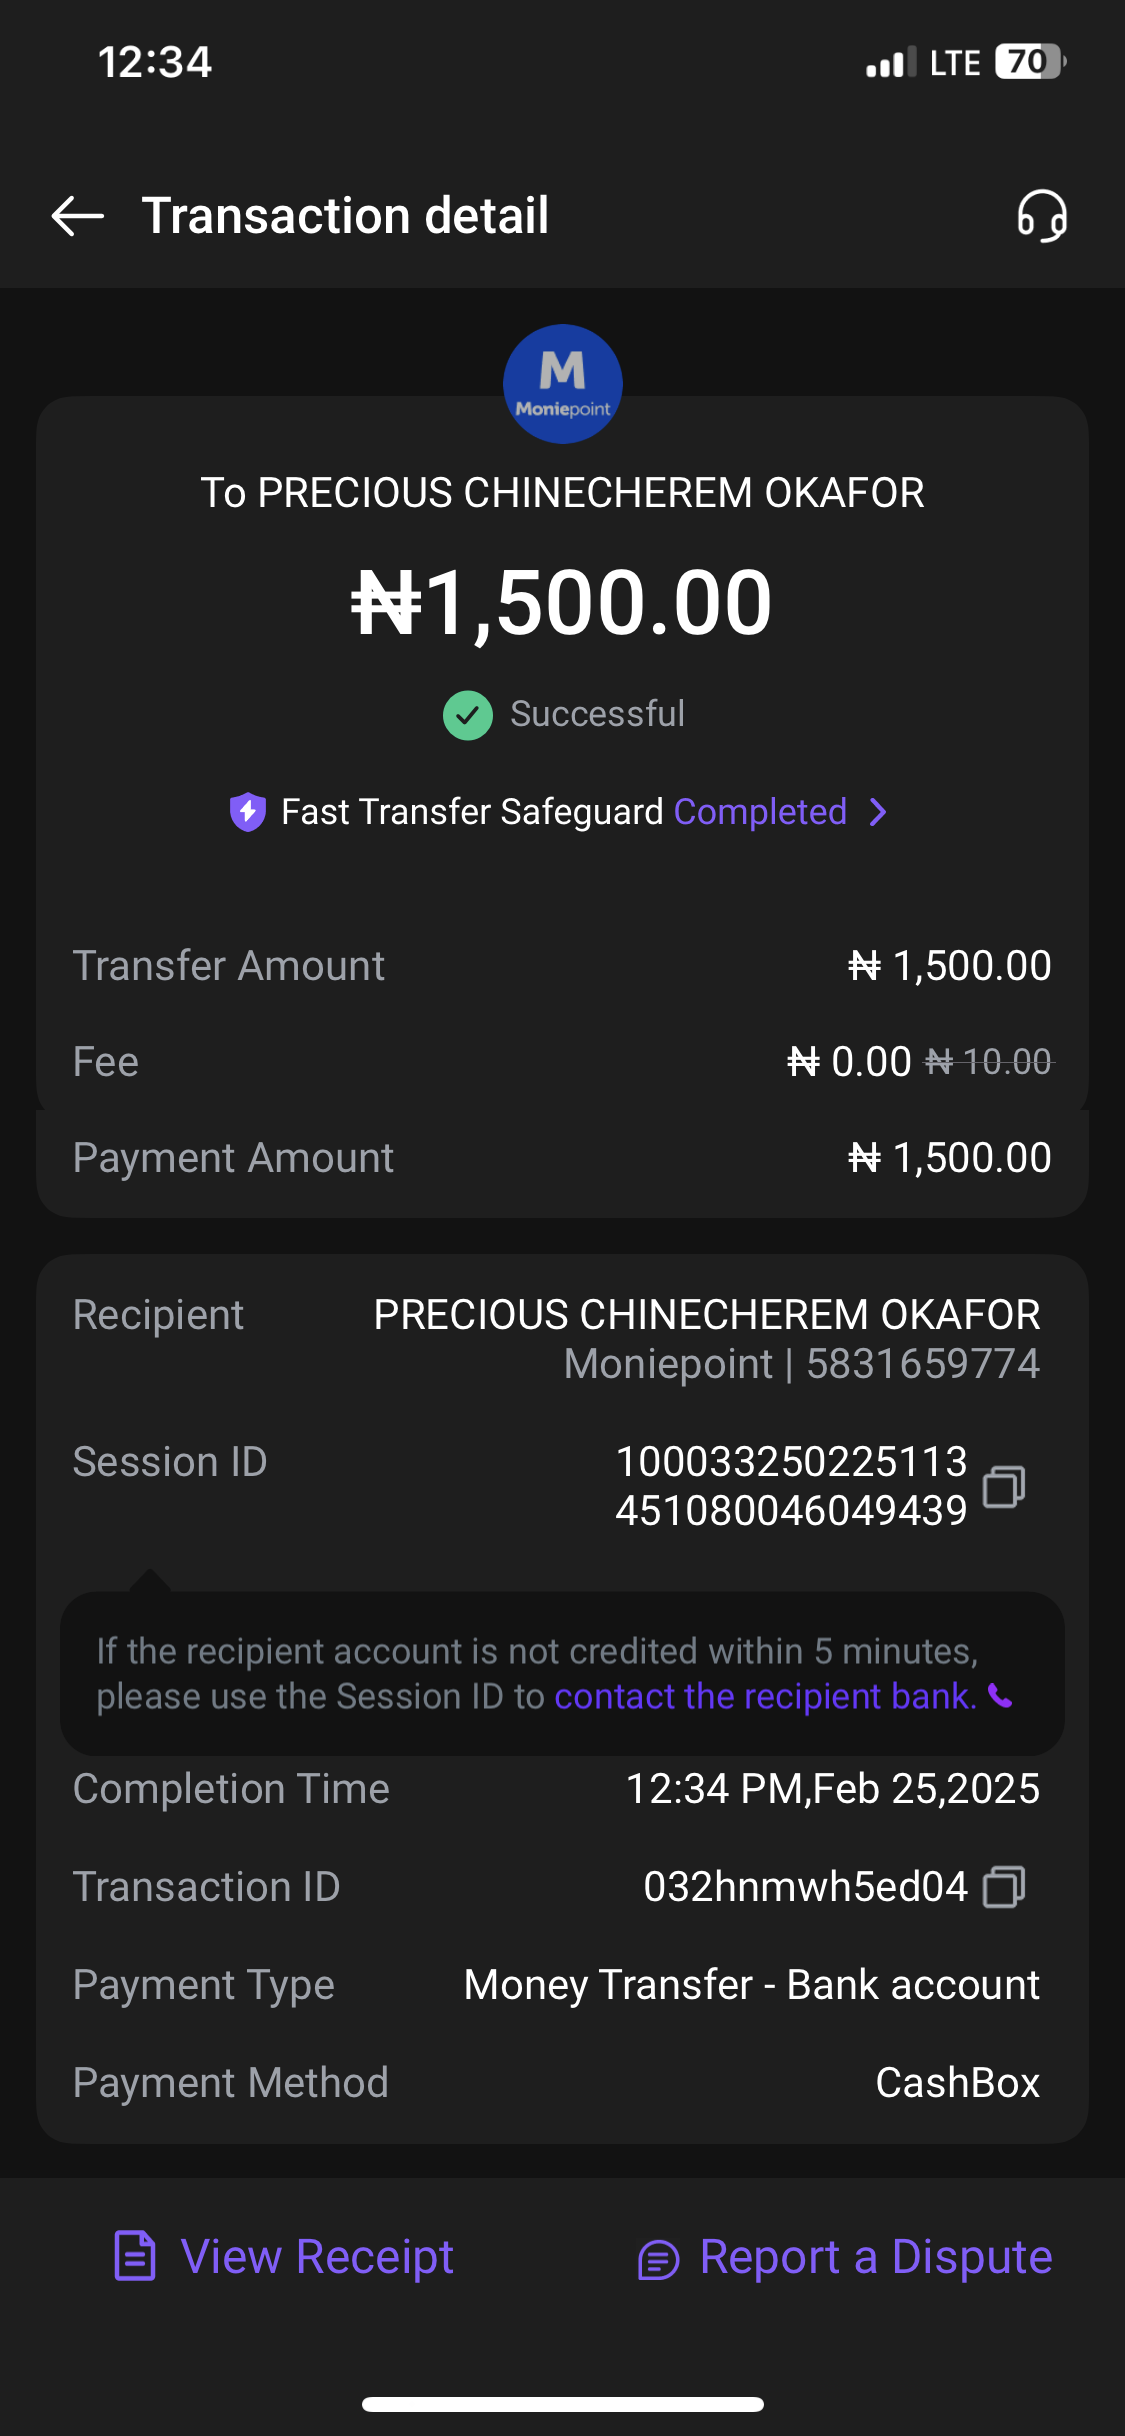
Task: Tap the phone icon beside recipient bank
Action: [x=1000, y=1696]
